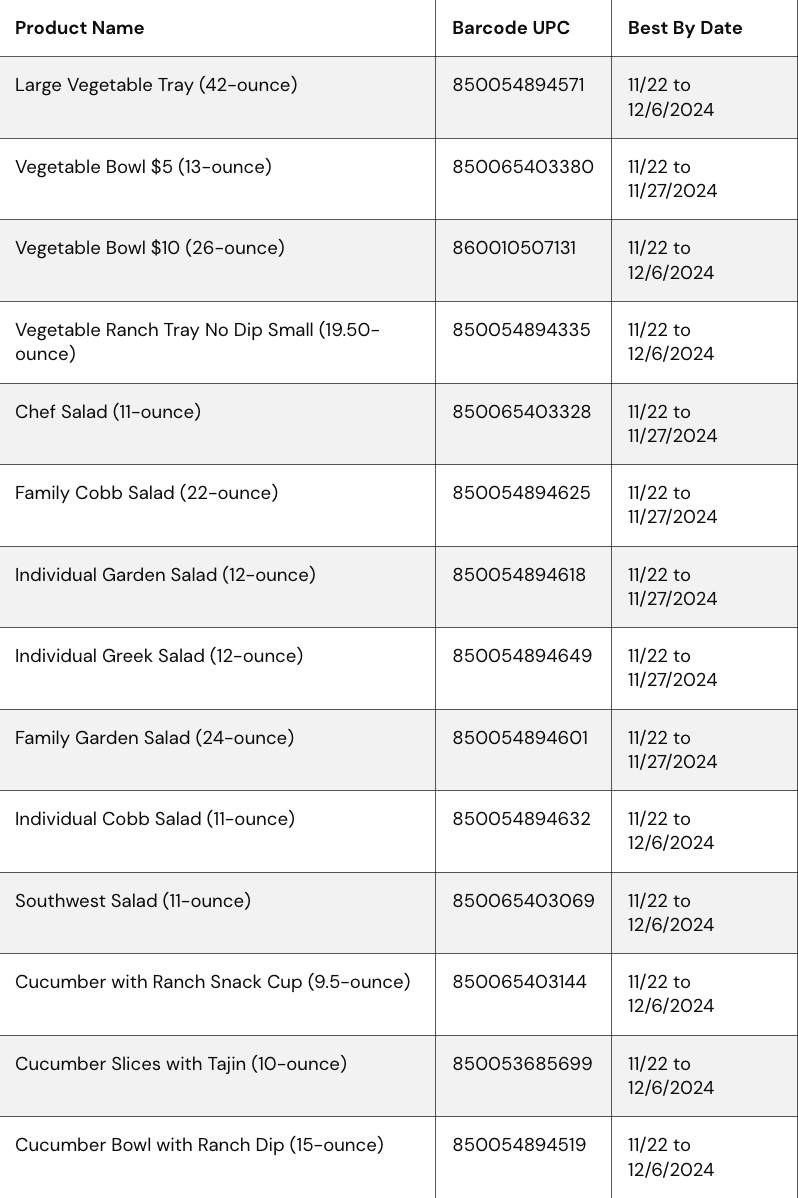Click barcode 850054894625
The height and width of the screenshot is (1198, 798).
[521, 493]
